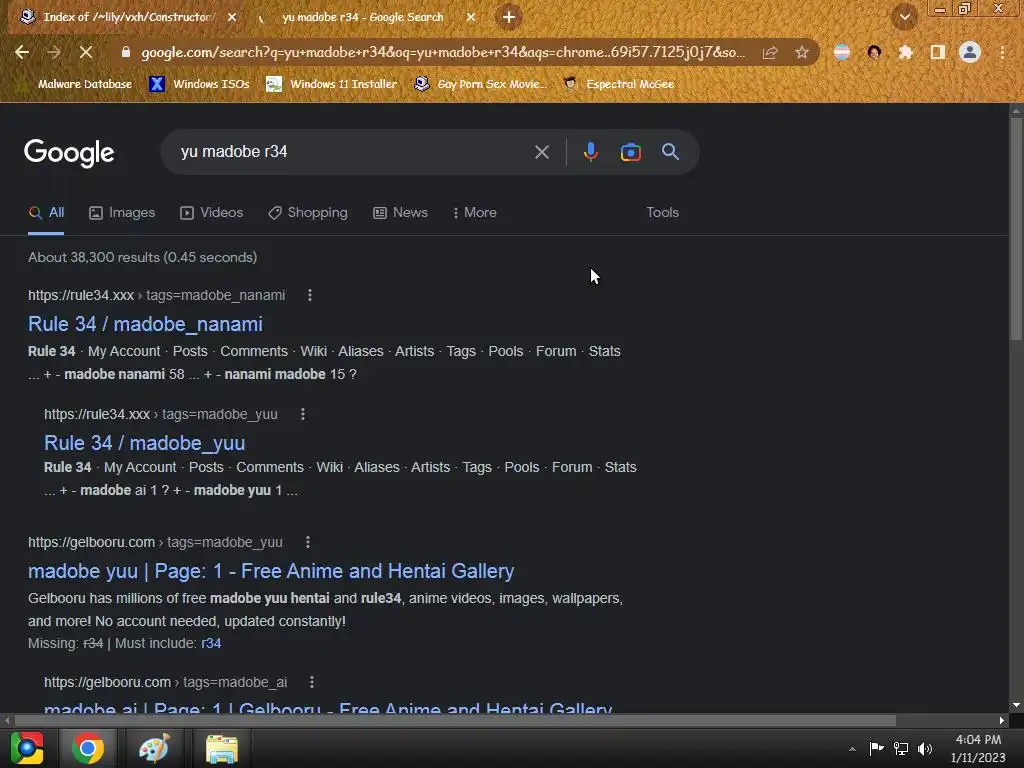
Task: Click the Google logo
Action: [x=69, y=153]
